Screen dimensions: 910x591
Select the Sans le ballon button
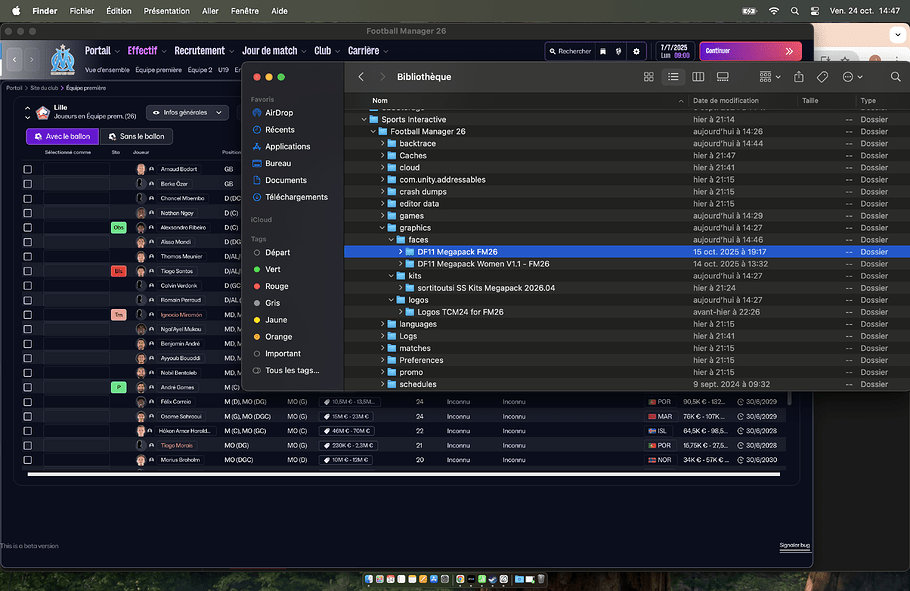(139, 136)
